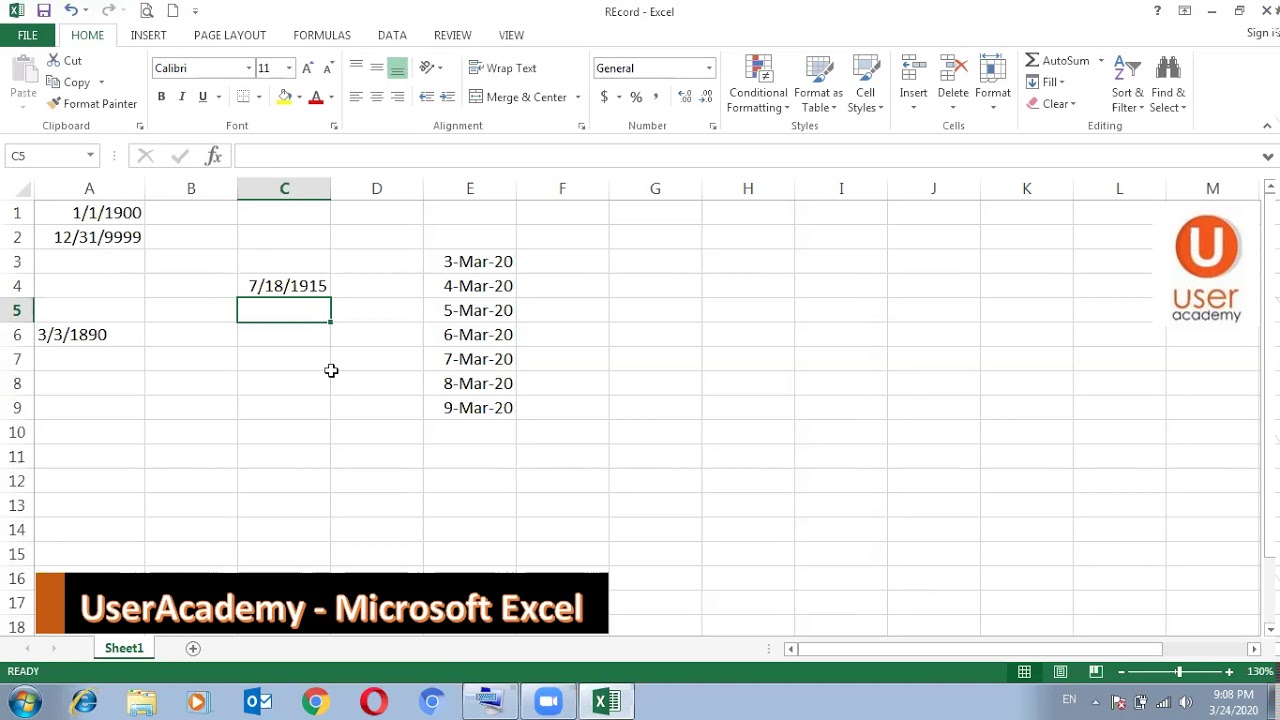The image size is (1280, 720).
Task: Center the cell text horizontally
Action: click(377, 97)
